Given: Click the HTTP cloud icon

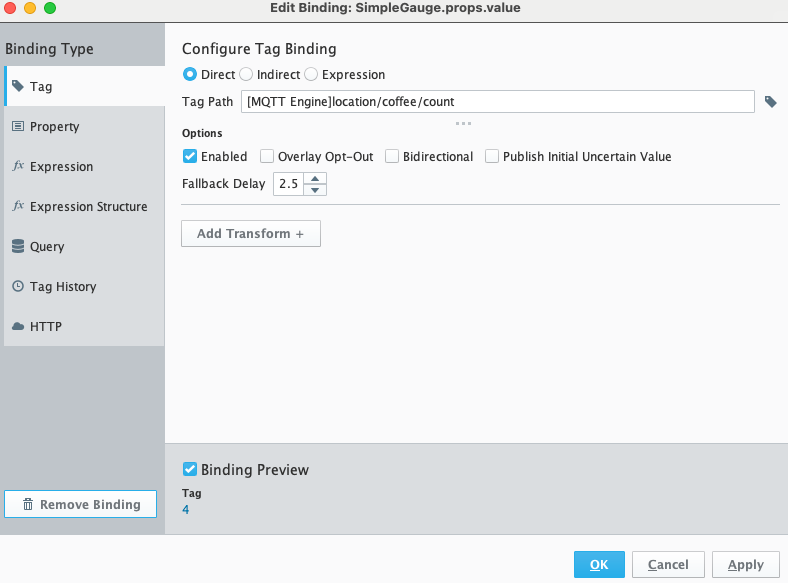Looking at the screenshot, I should tap(18, 327).
